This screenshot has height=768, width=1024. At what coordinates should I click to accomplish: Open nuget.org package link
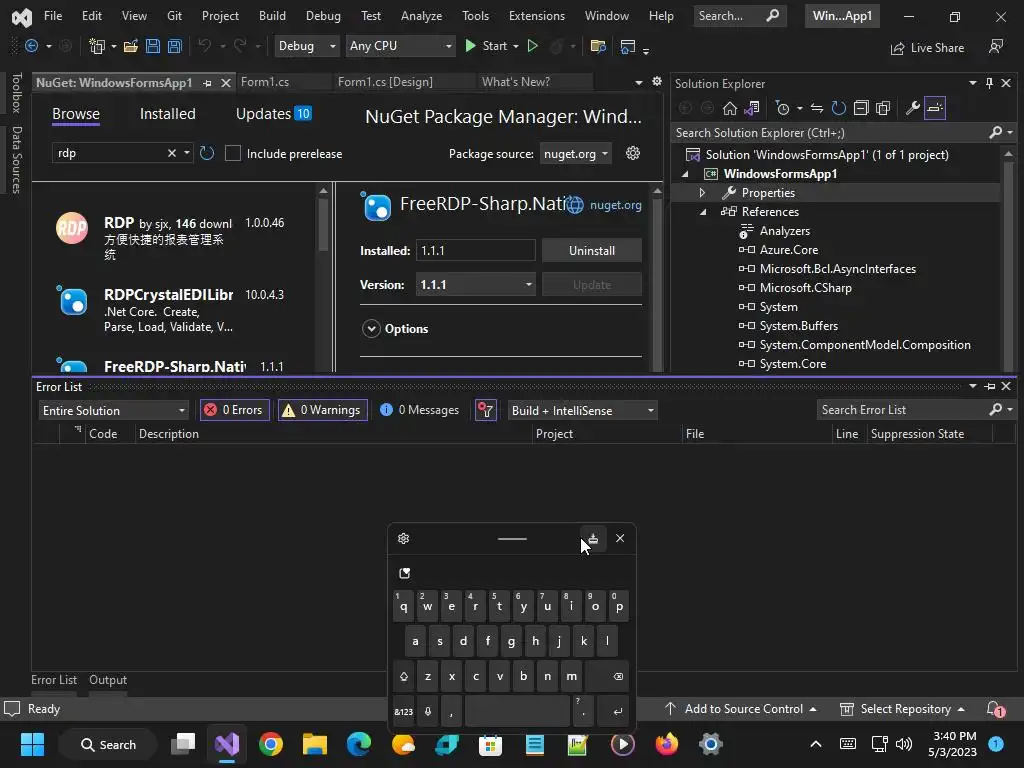point(615,205)
